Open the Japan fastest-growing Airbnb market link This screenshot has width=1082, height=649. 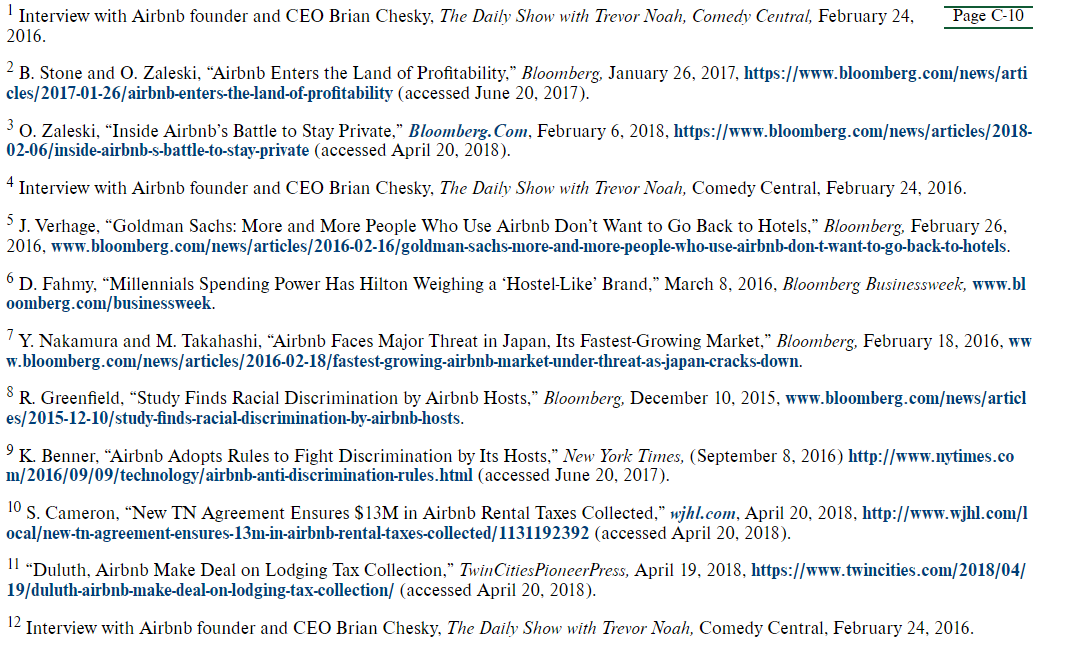[x=402, y=361]
